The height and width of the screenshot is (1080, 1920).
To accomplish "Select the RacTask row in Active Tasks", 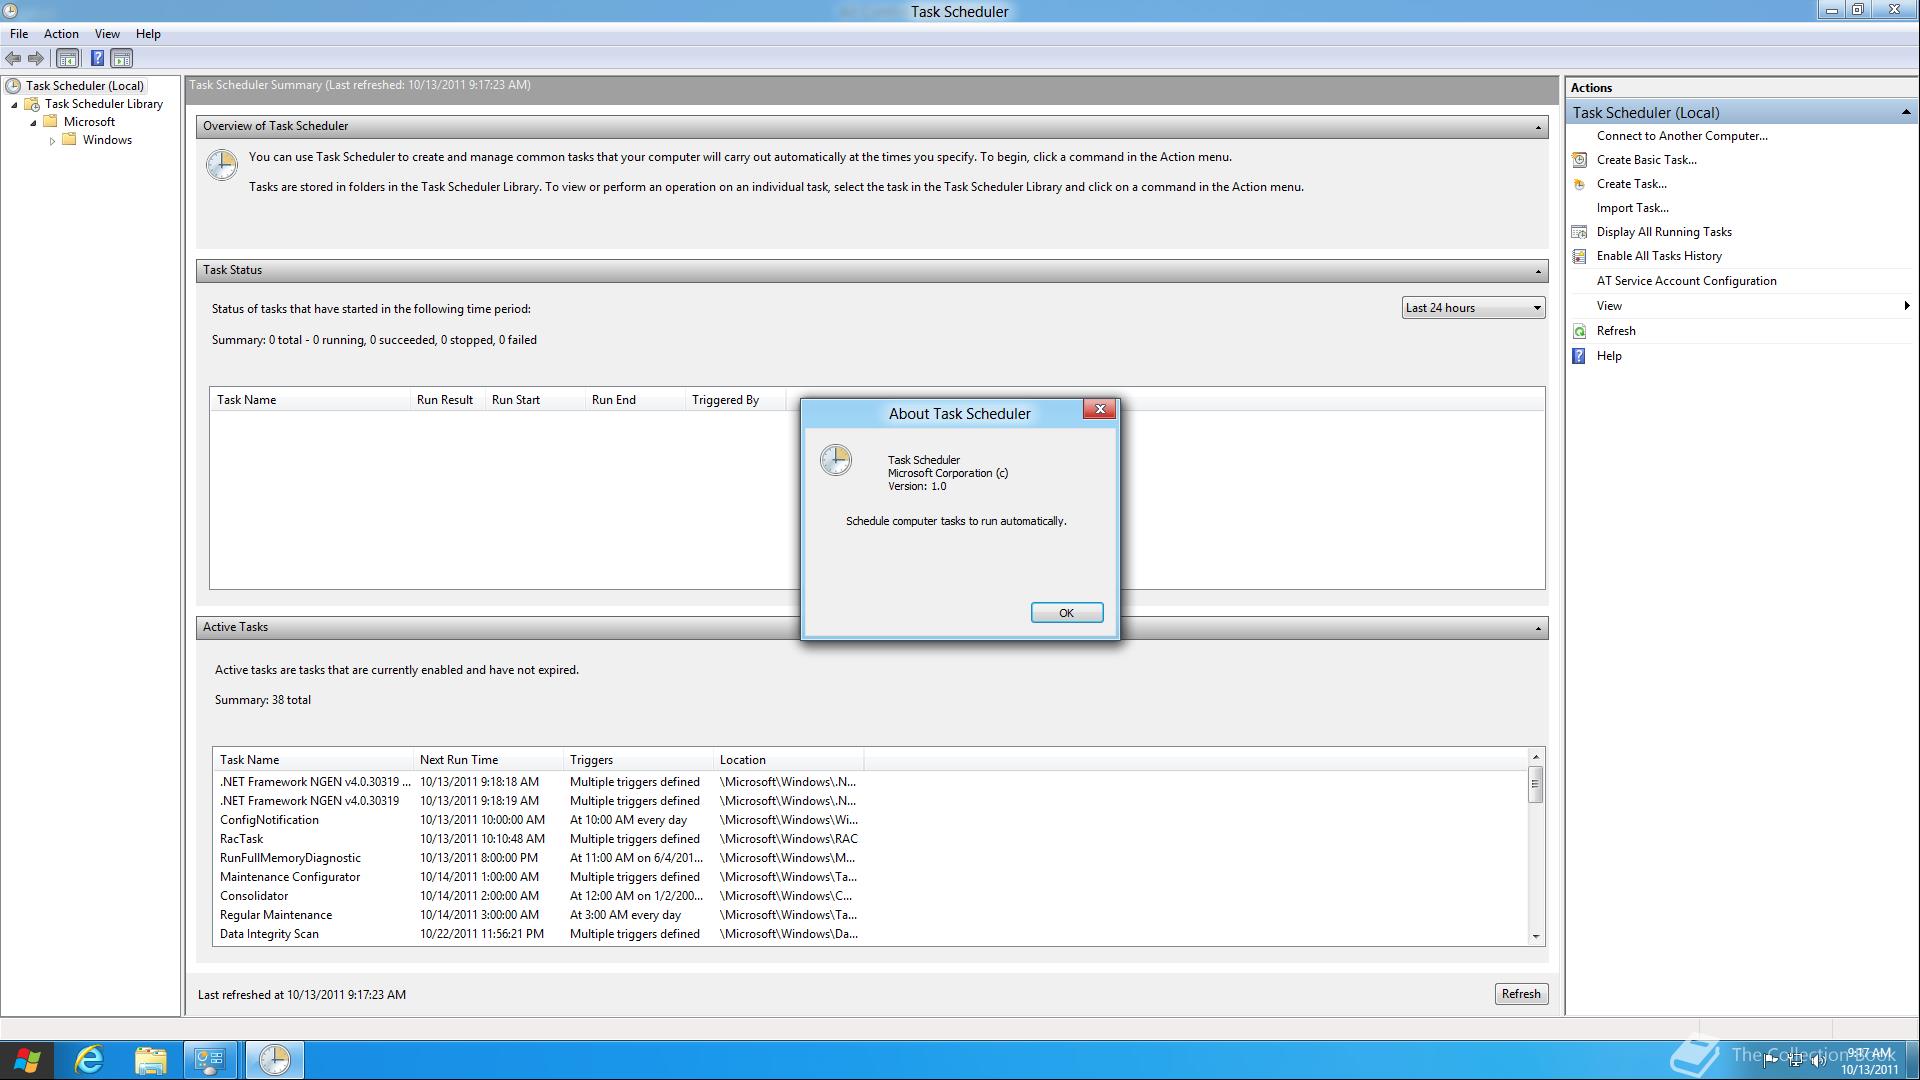I will click(x=242, y=839).
